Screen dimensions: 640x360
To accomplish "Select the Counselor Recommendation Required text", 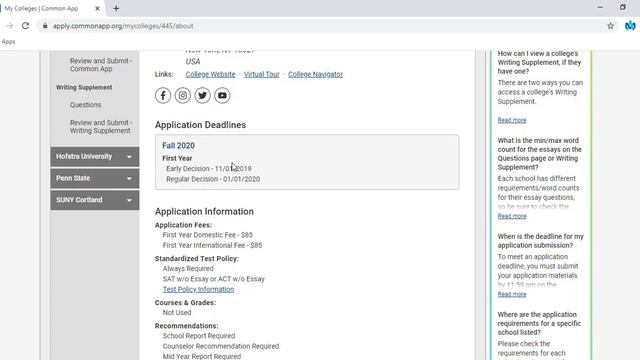I will pyautogui.click(x=221, y=346).
